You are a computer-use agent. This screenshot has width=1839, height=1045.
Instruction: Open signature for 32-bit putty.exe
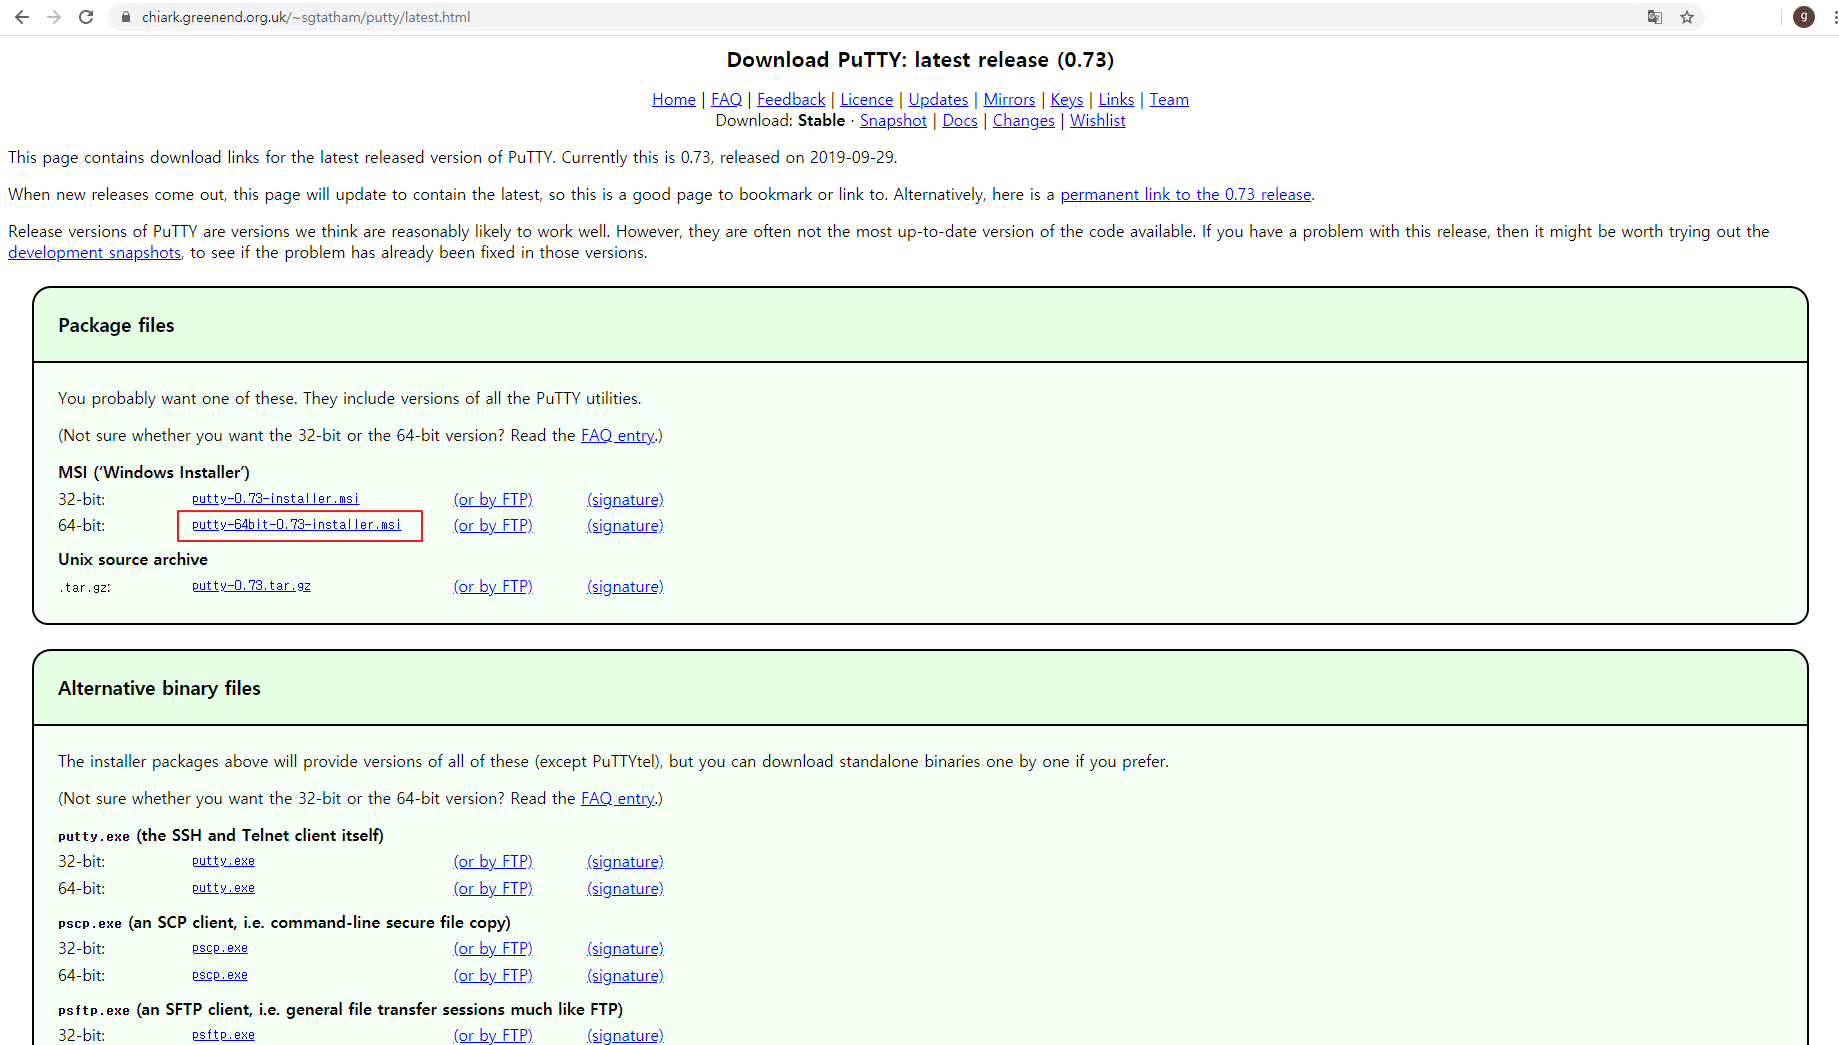coord(625,861)
